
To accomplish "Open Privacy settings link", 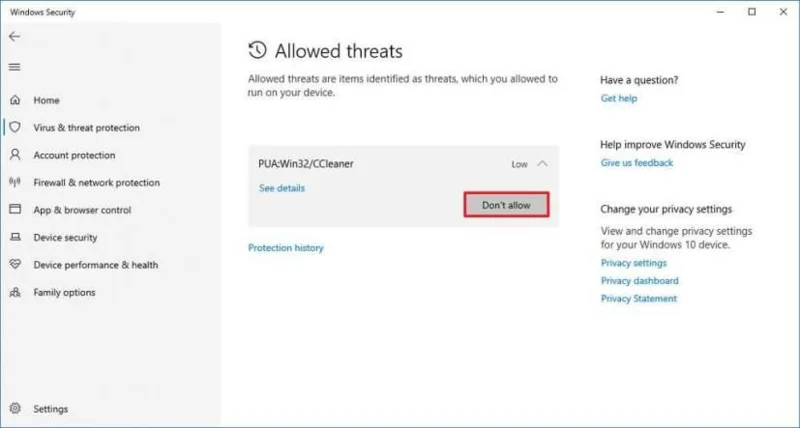I will pos(634,263).
